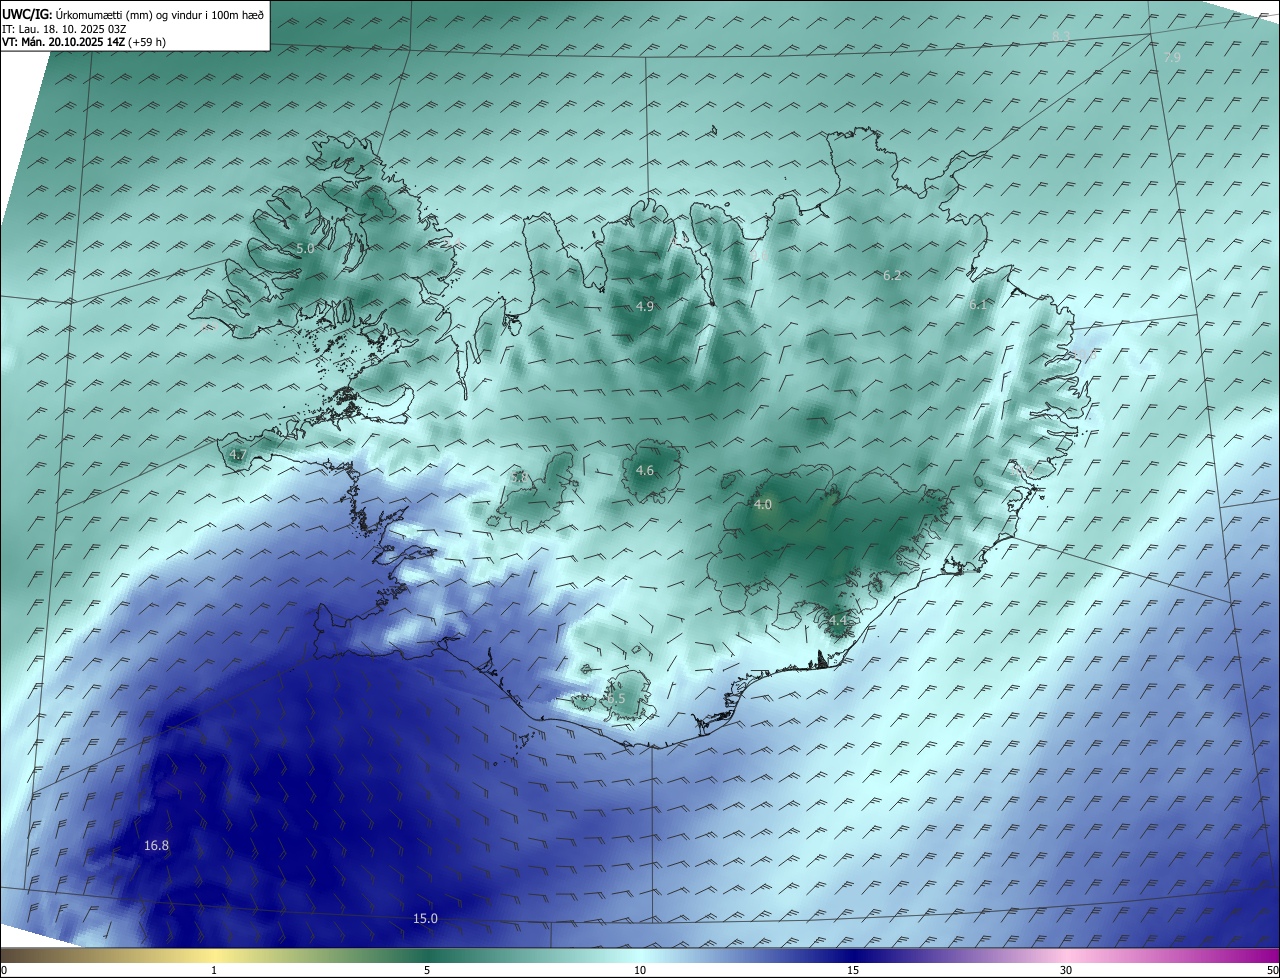The height and width of the screenshot is (978, 1280).
Task: Click the 'IT: Lau. 18. 10. 2025 03Z' line
Action: (x=62, y=28)
